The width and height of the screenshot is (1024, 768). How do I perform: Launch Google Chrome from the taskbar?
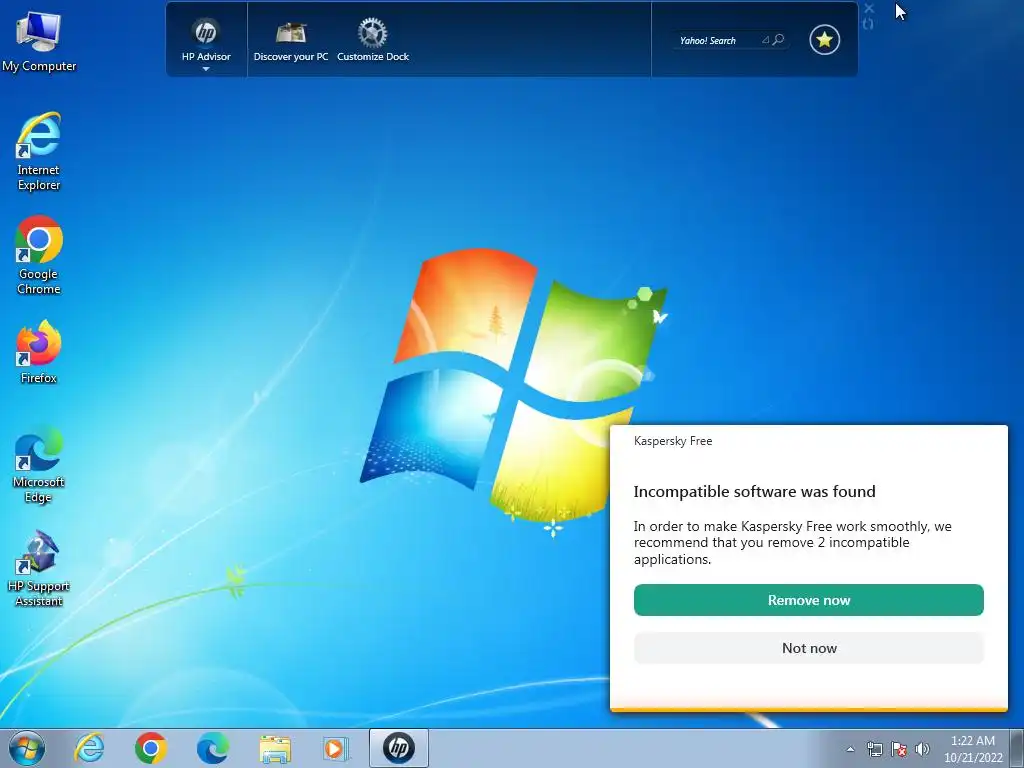pos(151,748)
